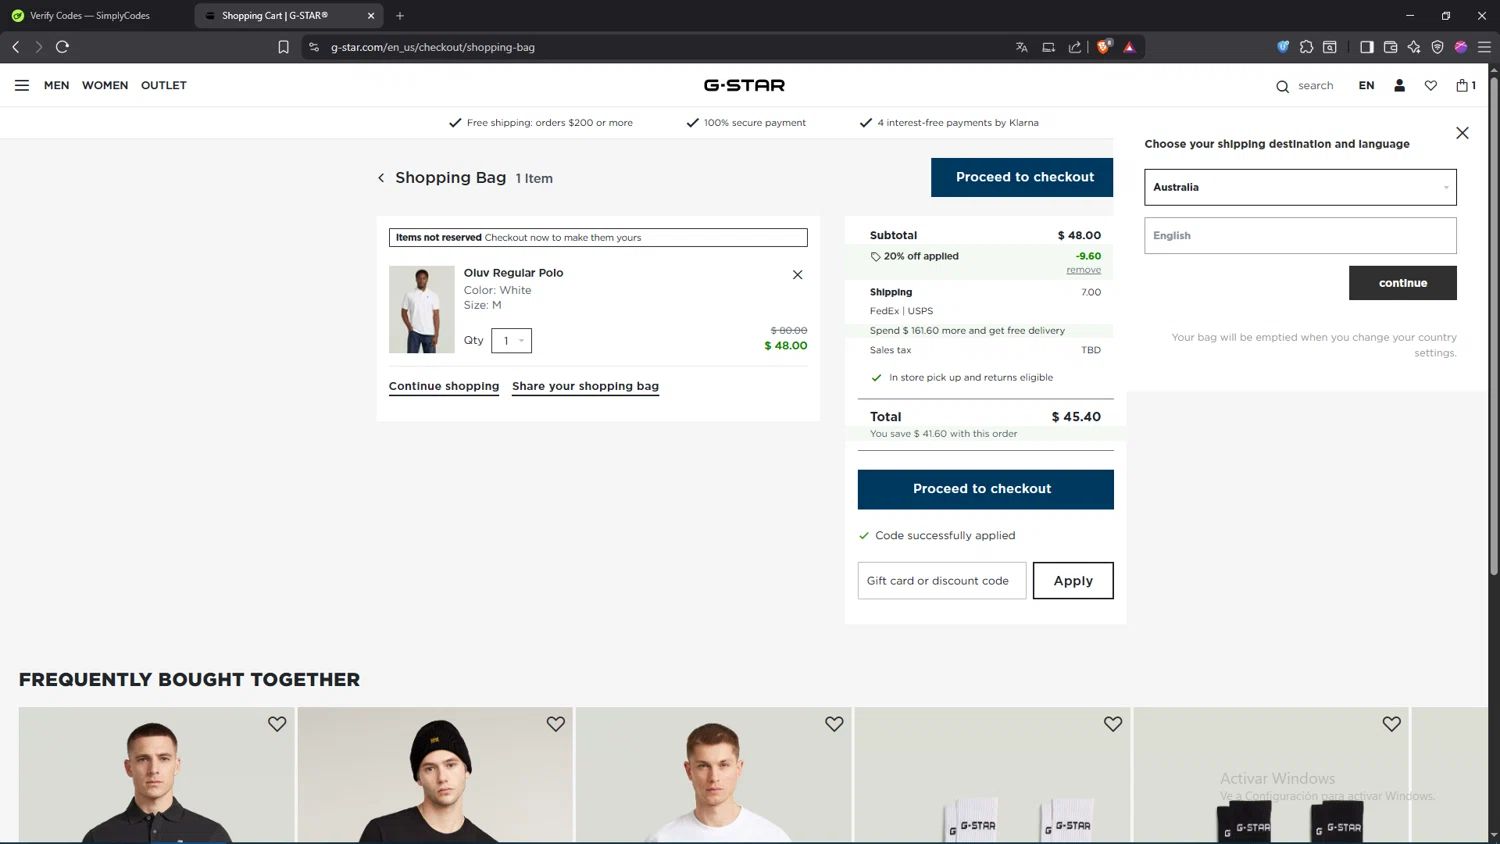Add beanie product to wishlist

[x=555, y=724]
